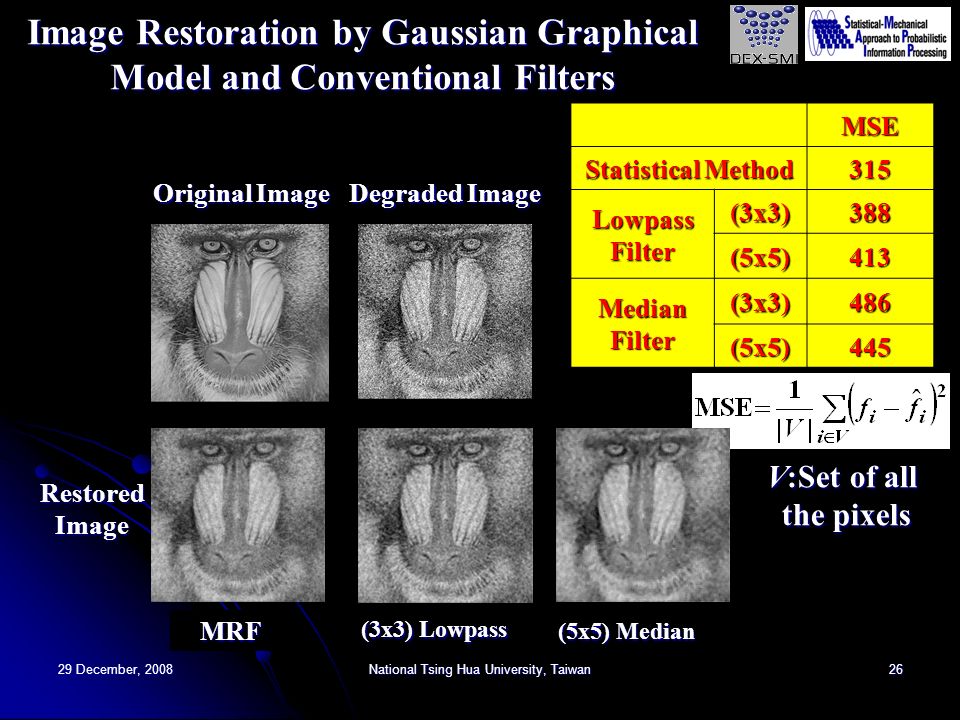
Task: Click the Lowpass Filter (5x5) size cell
Action: click(x=760, y=257)
